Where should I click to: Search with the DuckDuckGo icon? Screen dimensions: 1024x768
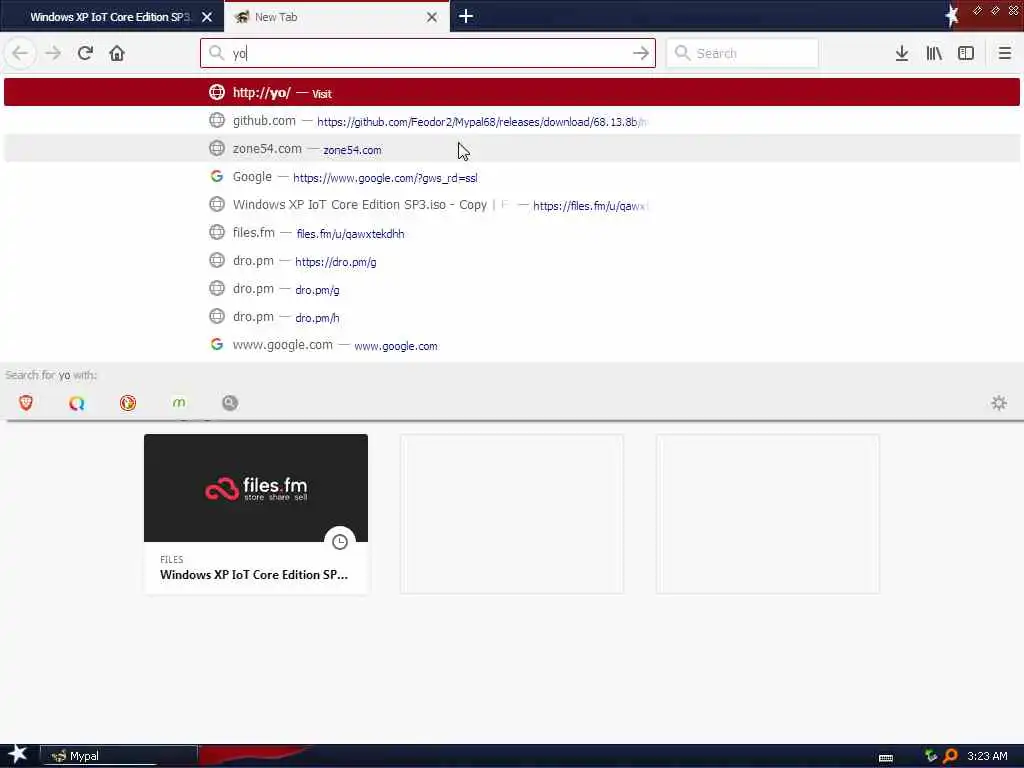[128, 403]
